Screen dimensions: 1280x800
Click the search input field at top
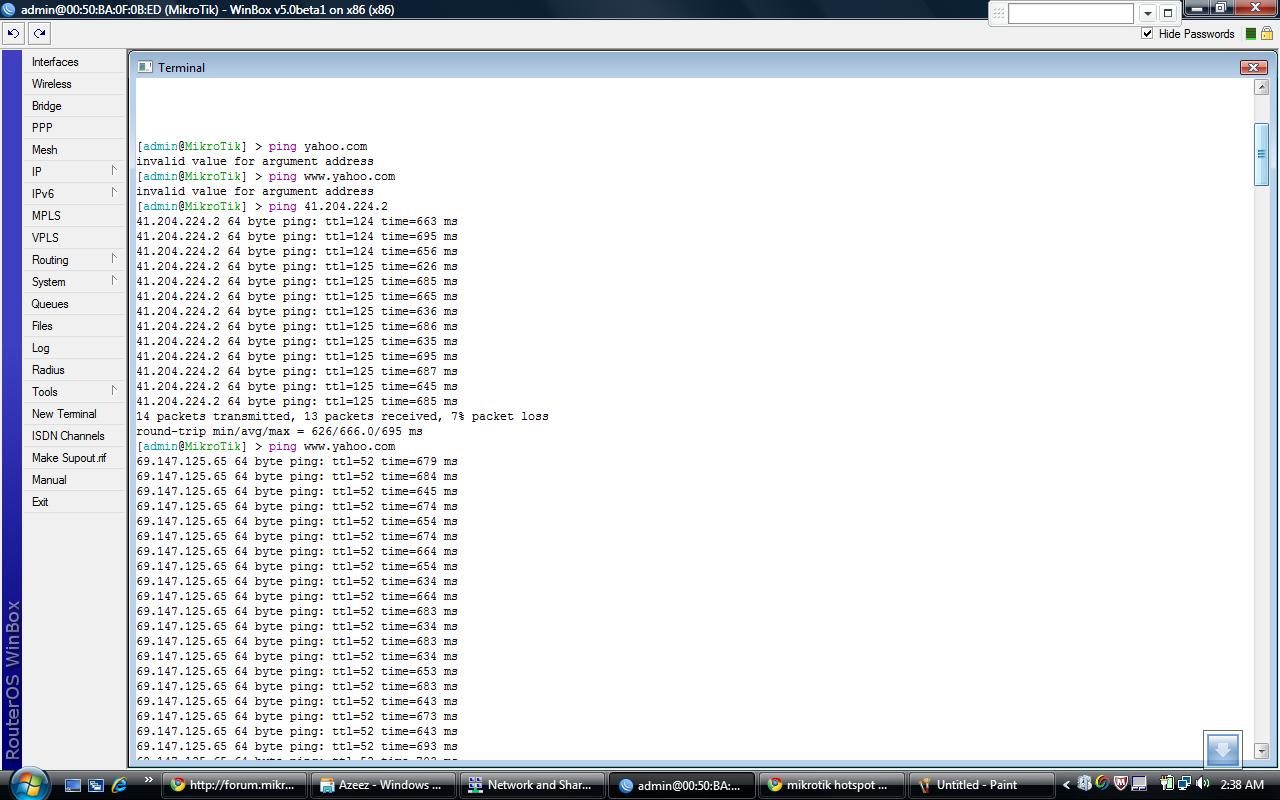1070,13
